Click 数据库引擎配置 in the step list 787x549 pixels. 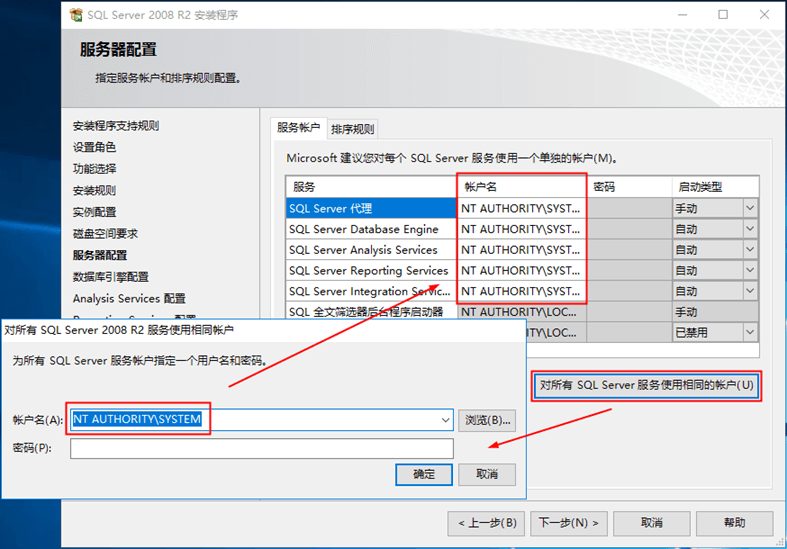pyautogui.click(x=110, y=277)
